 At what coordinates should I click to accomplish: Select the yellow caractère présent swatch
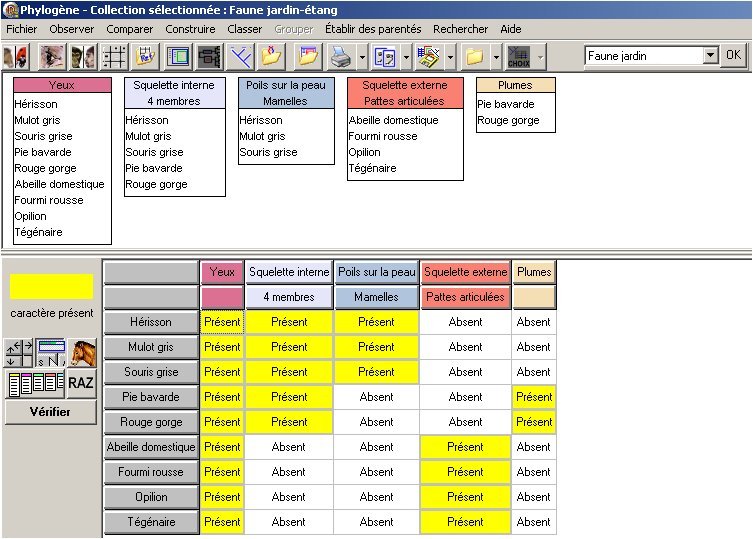click(51, 287)
